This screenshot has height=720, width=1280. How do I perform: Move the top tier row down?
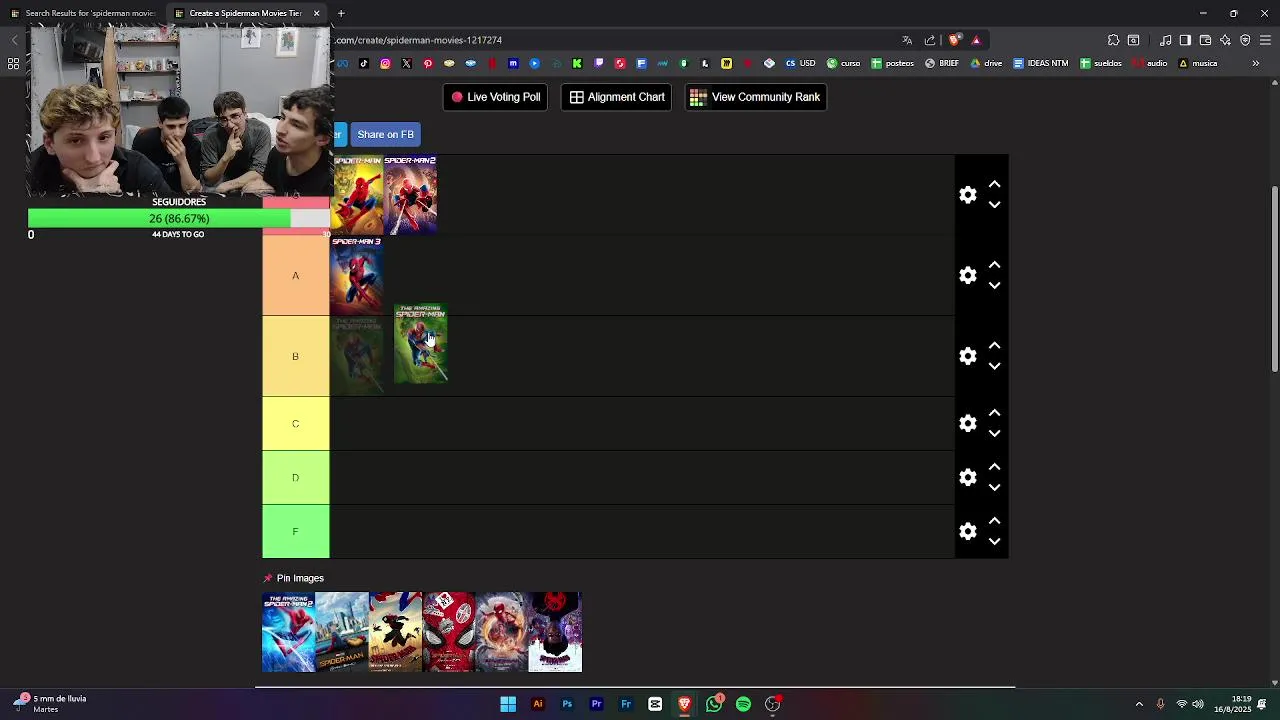994,205
